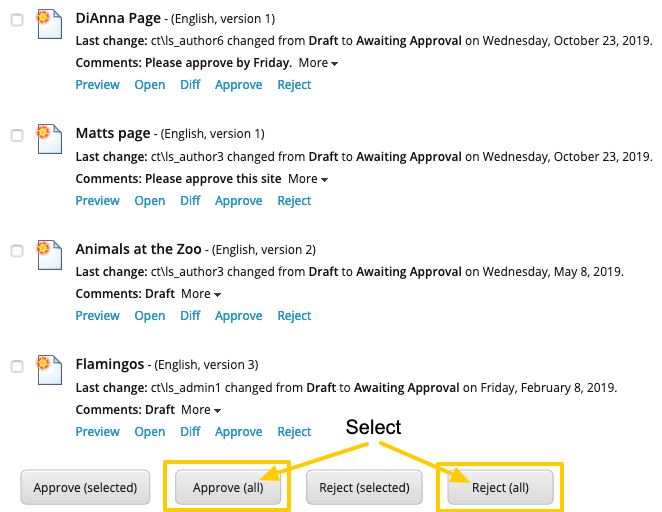Open Preview link for DiAnna Page
Image resolution: width=662 pixels, height=512 pixels.
click(x=98, y=85)
